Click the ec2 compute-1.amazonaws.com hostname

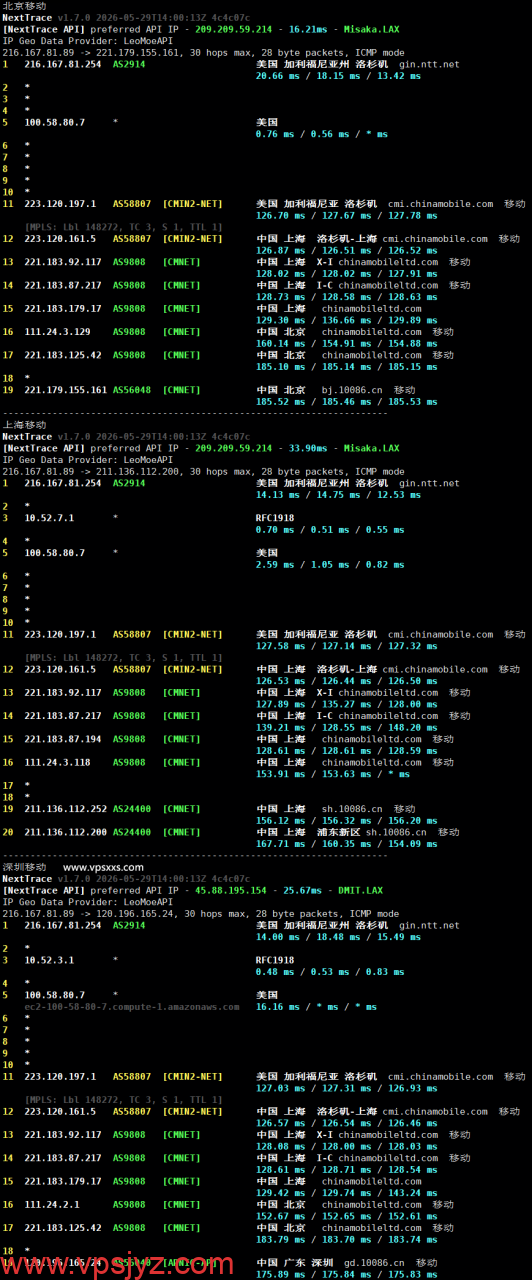tap(130, 1007)
